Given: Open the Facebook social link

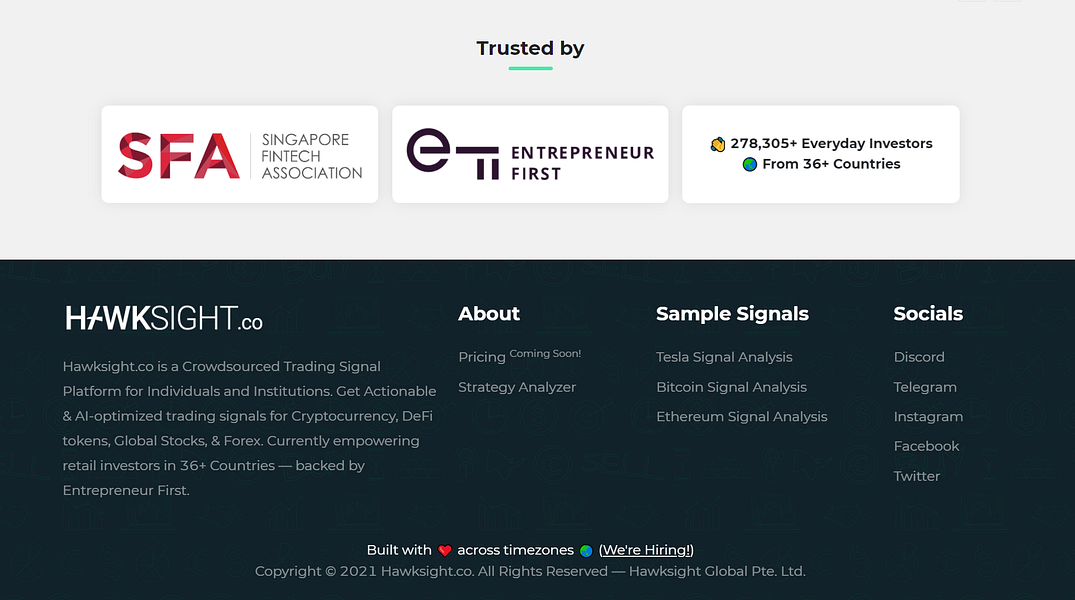Looking at the screenshot, I should [926, 446].
